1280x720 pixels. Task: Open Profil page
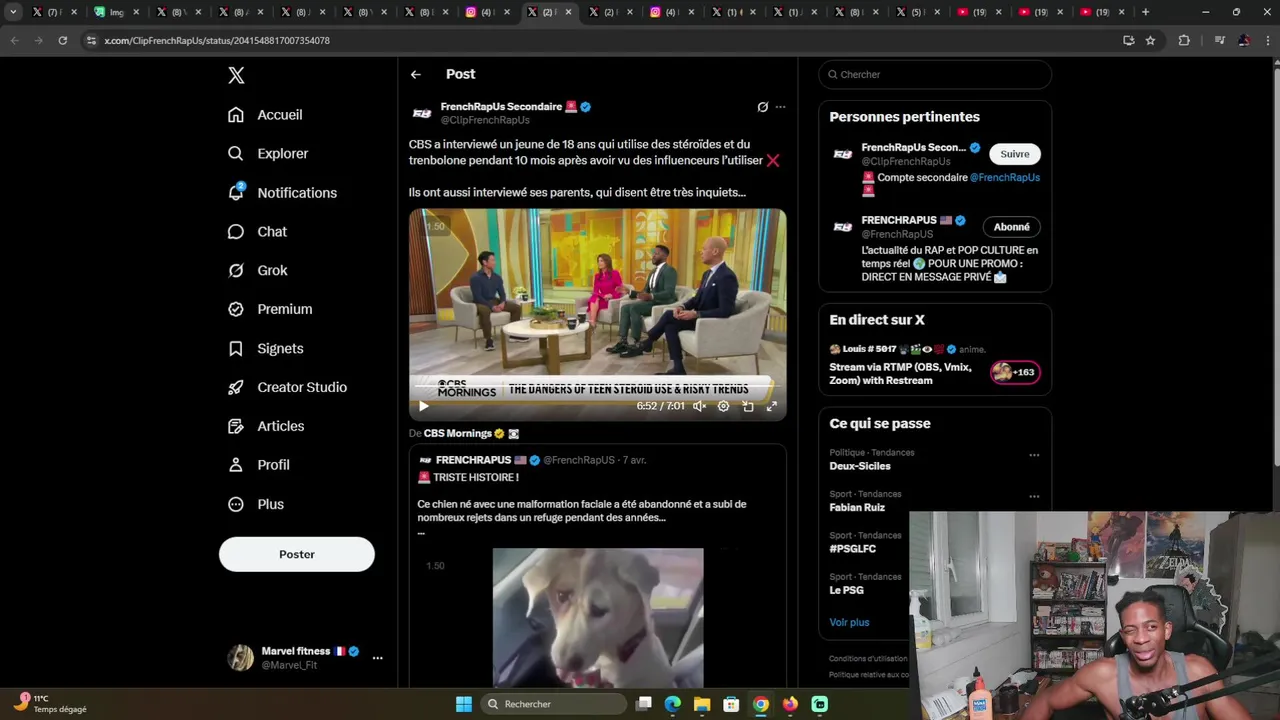(x=258, y=465)
